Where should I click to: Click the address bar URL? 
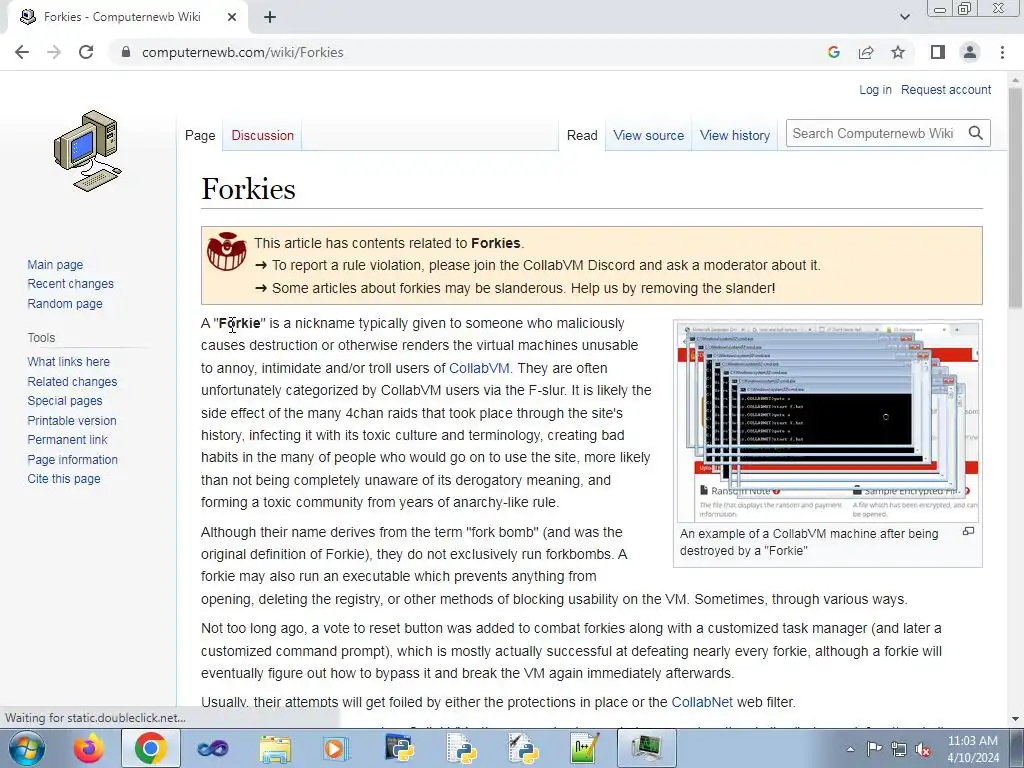tap(242, 52)
